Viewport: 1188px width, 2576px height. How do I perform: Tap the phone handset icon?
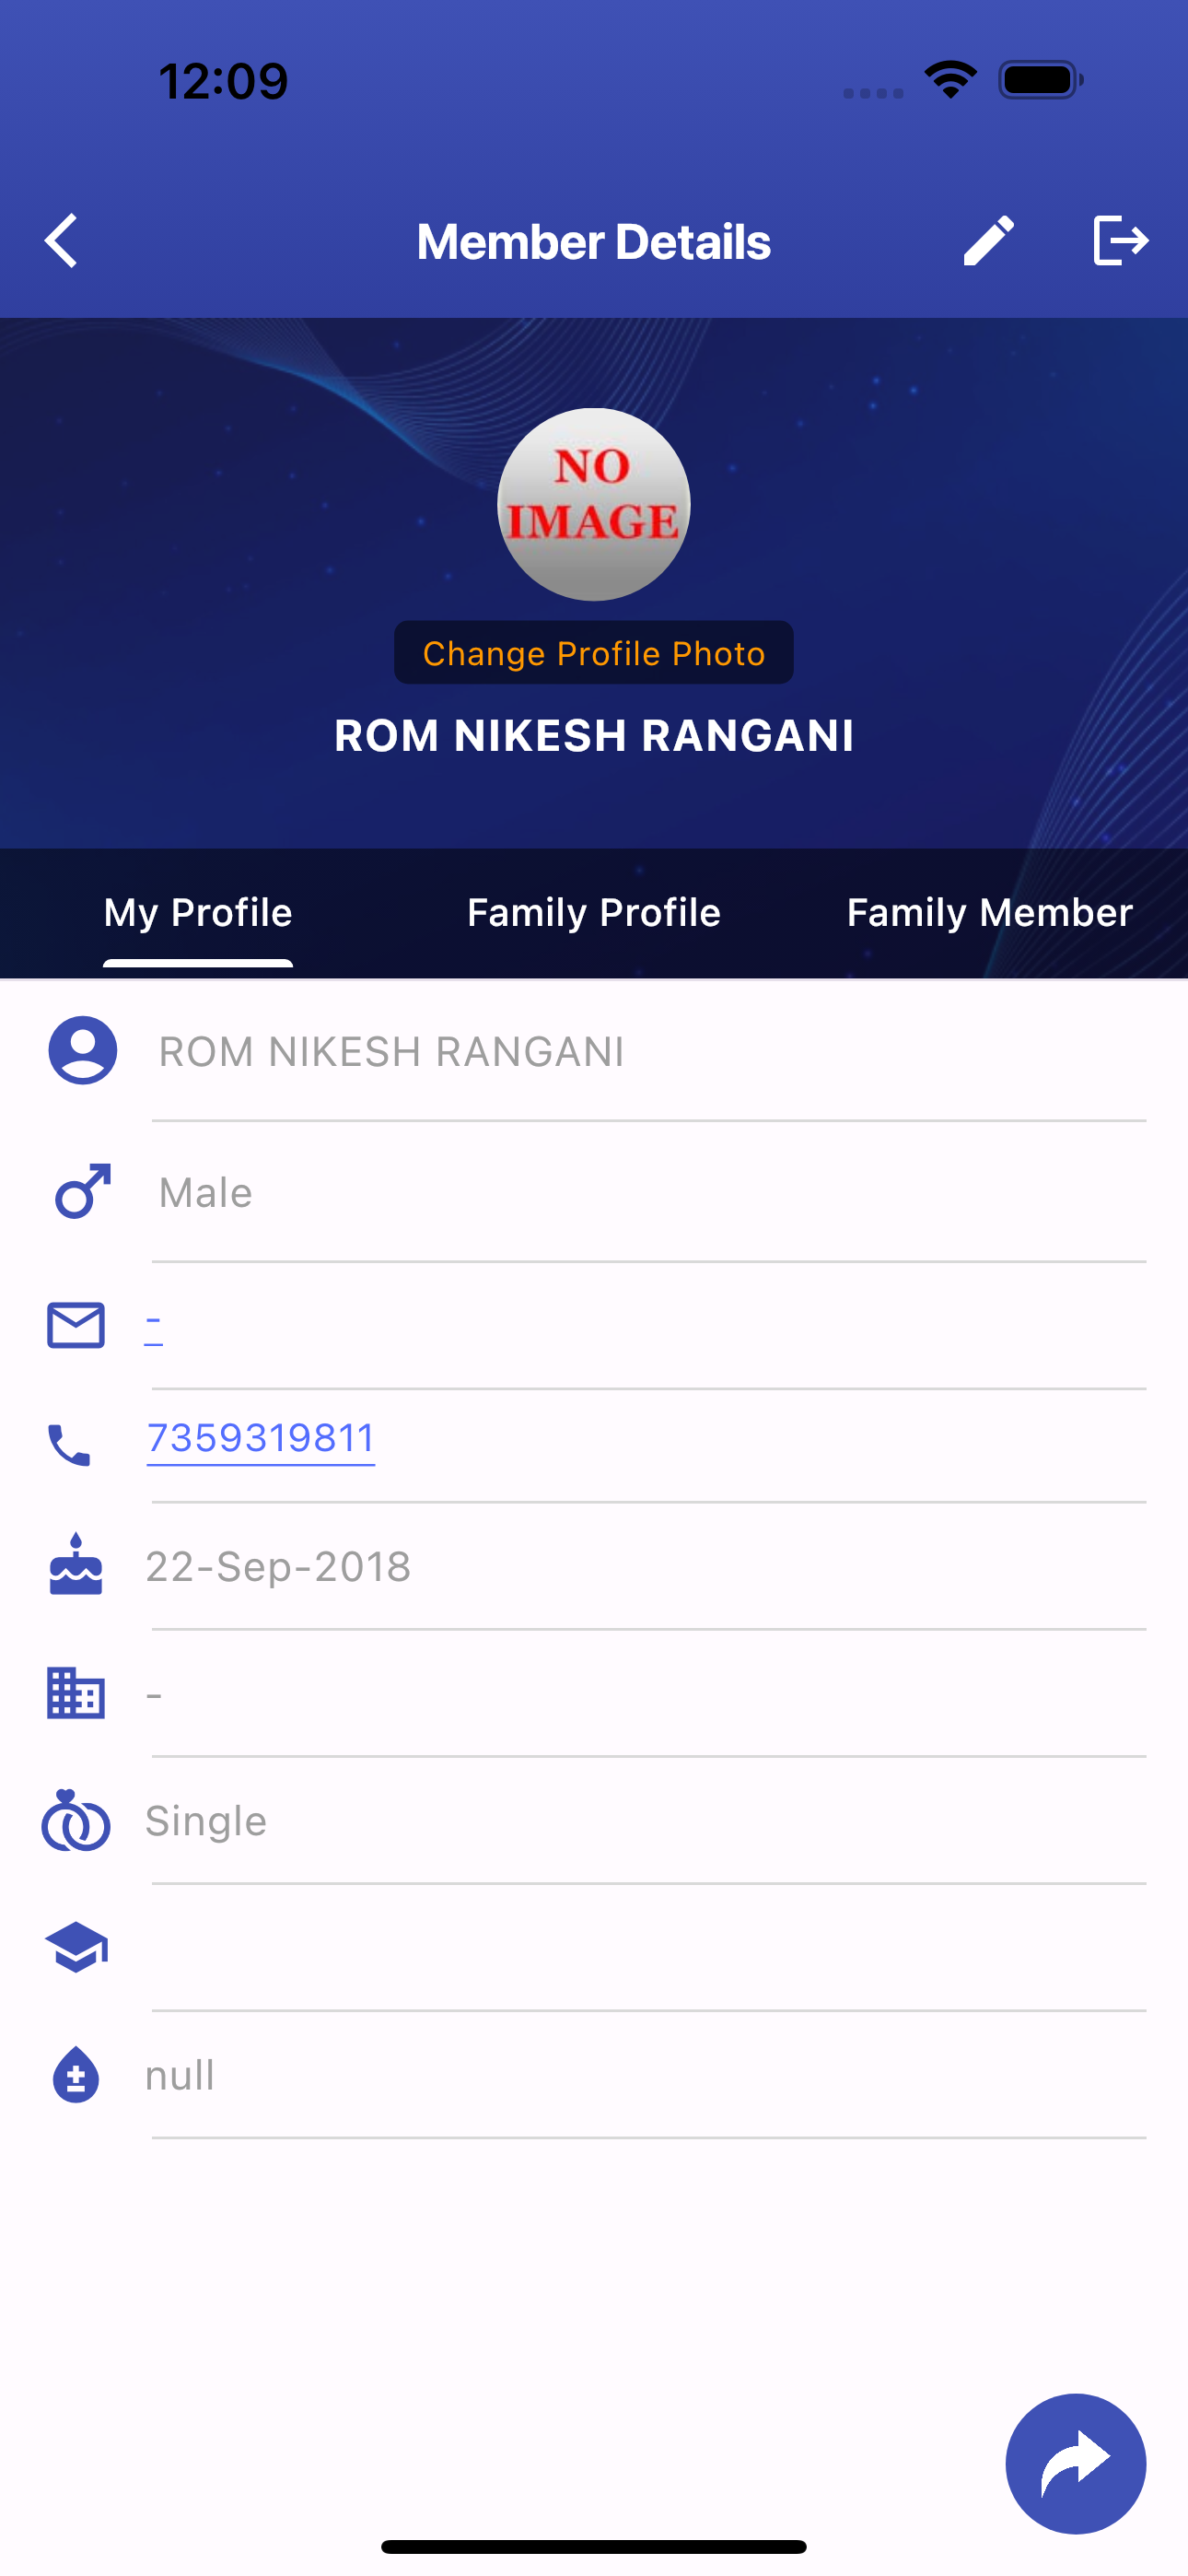pos(70,1445)
